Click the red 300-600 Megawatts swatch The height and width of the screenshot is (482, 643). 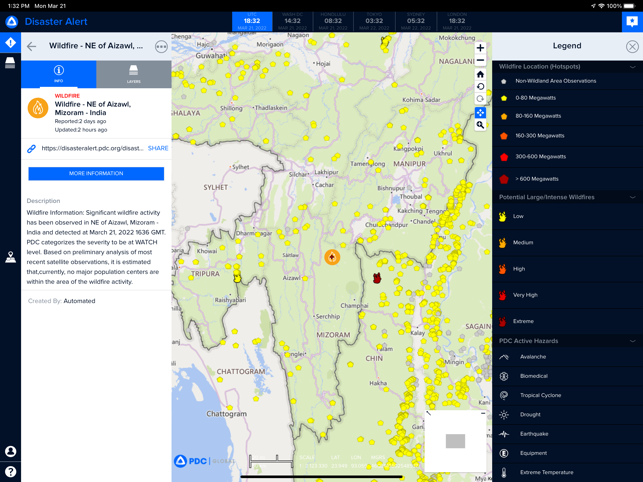pyautogui.click(x=504, y=157)
